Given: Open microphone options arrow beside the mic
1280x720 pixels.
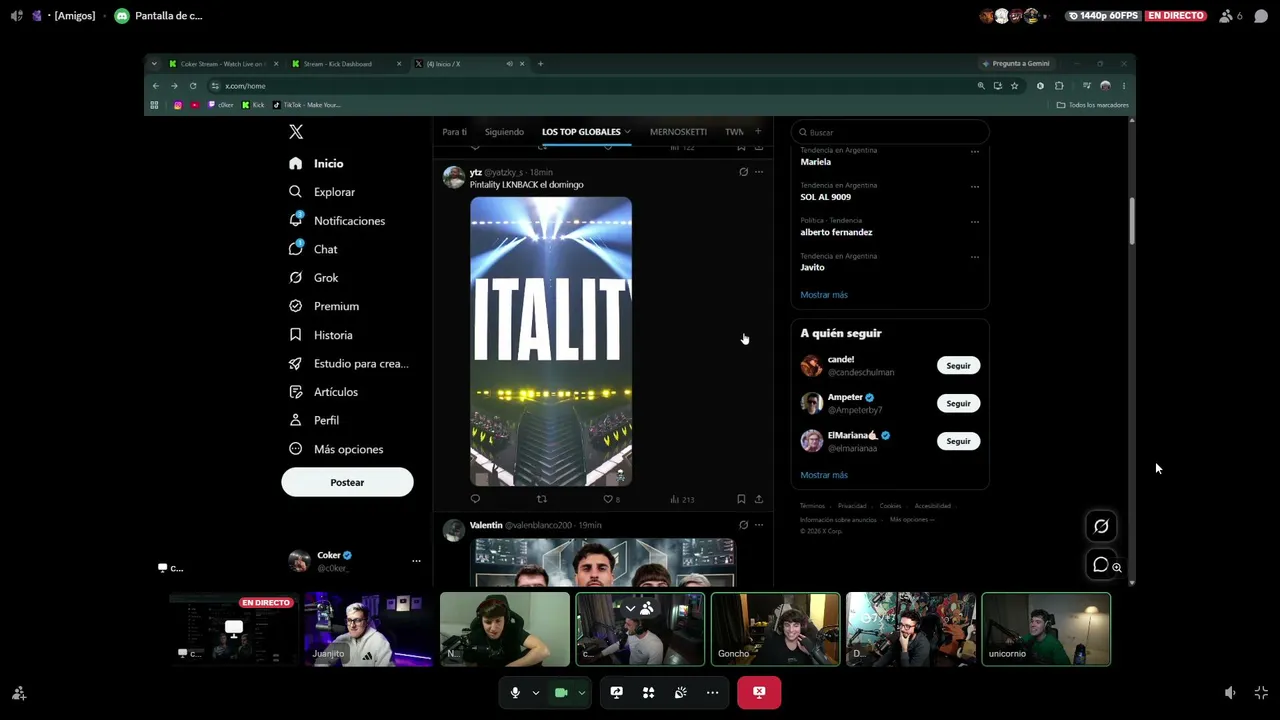Looking at the screenshot, I should (x=536, y=692).
